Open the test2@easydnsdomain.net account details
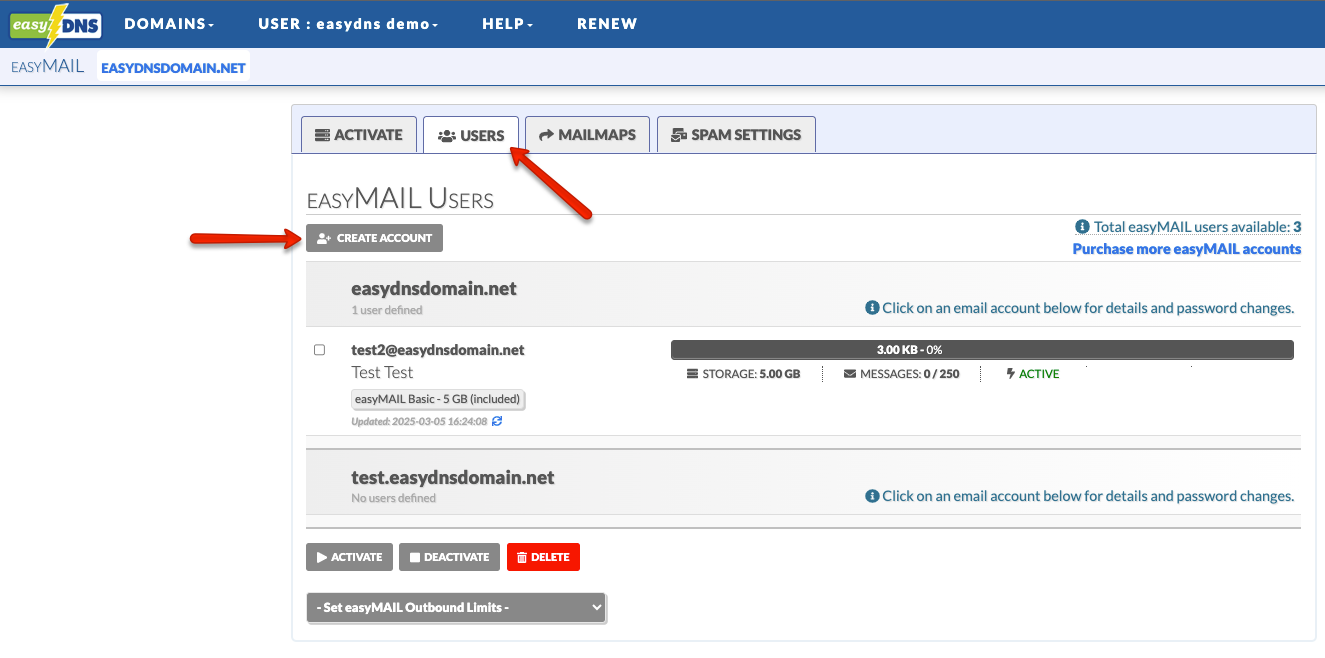Viewport: 1325px width, 658px height. (438, 350)
